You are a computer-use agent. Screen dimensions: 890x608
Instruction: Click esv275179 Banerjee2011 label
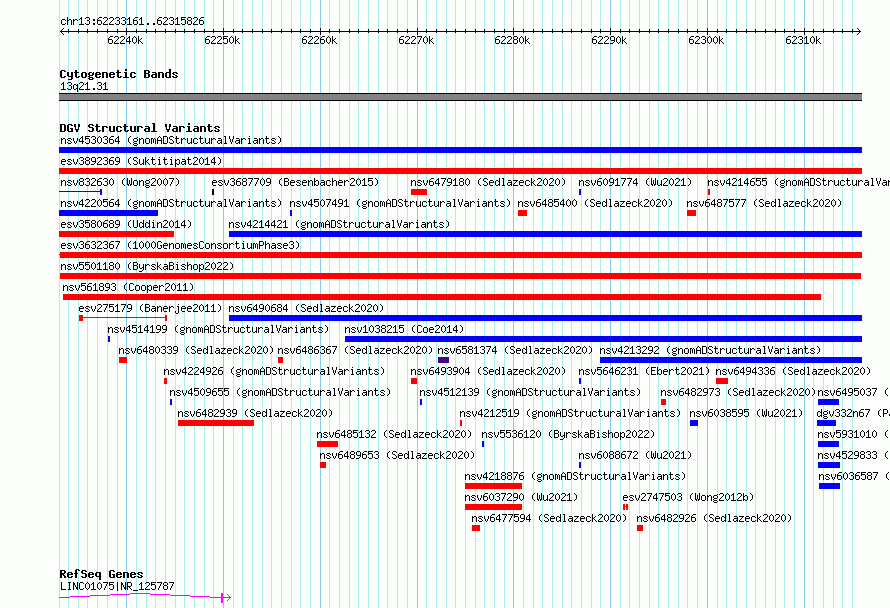pyautogui.click(x=150, y=308)
